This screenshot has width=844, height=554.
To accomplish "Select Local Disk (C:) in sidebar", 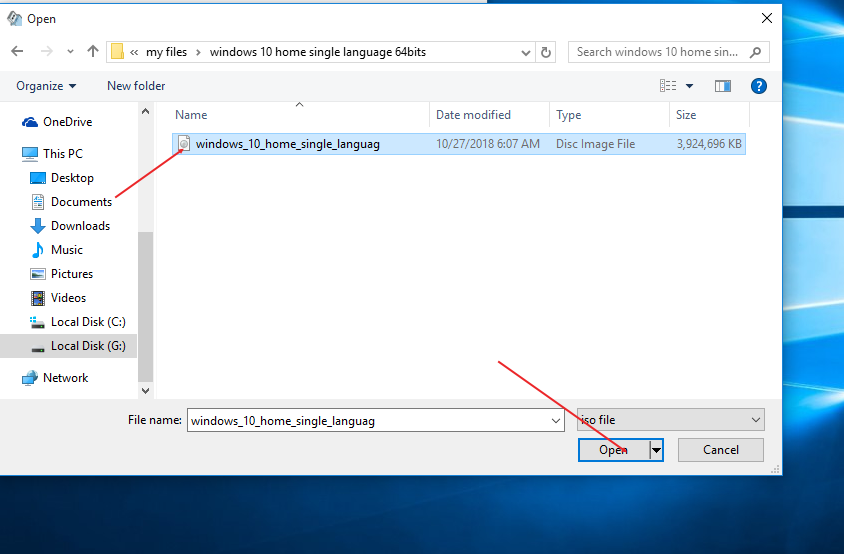I will 88,322.
